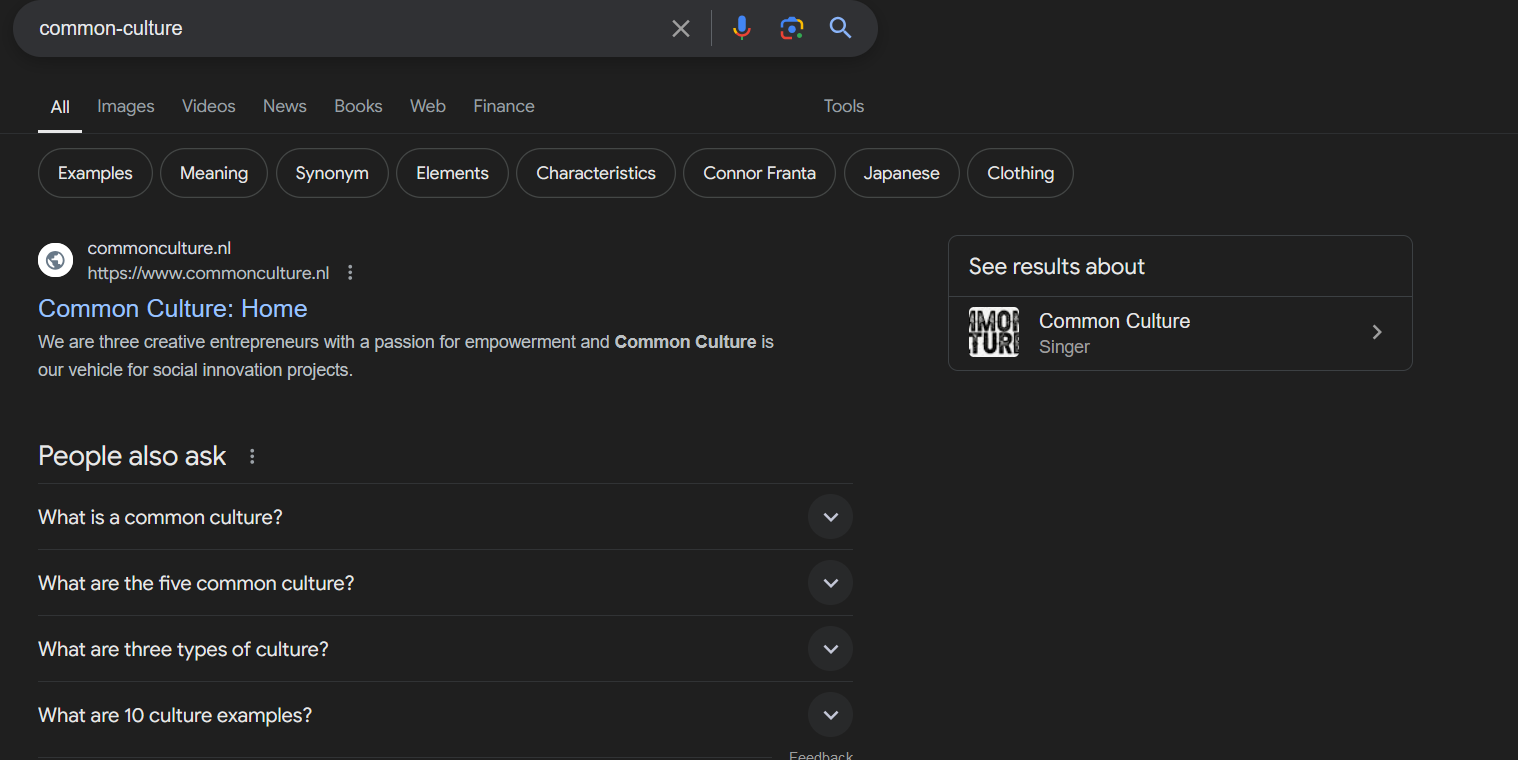Select the Clothing filter chip

point(1020,173)
